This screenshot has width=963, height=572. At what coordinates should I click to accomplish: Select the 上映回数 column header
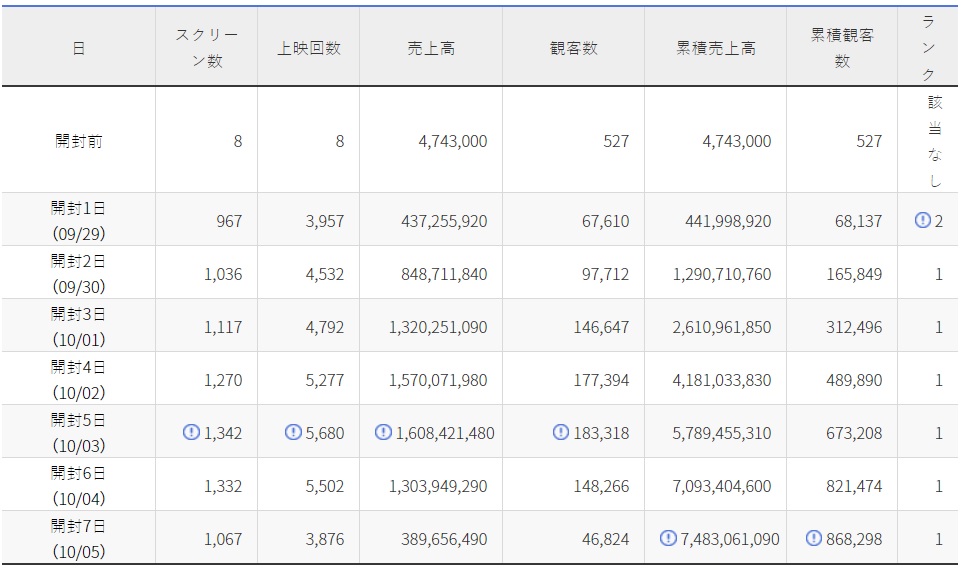pos(309,48)
